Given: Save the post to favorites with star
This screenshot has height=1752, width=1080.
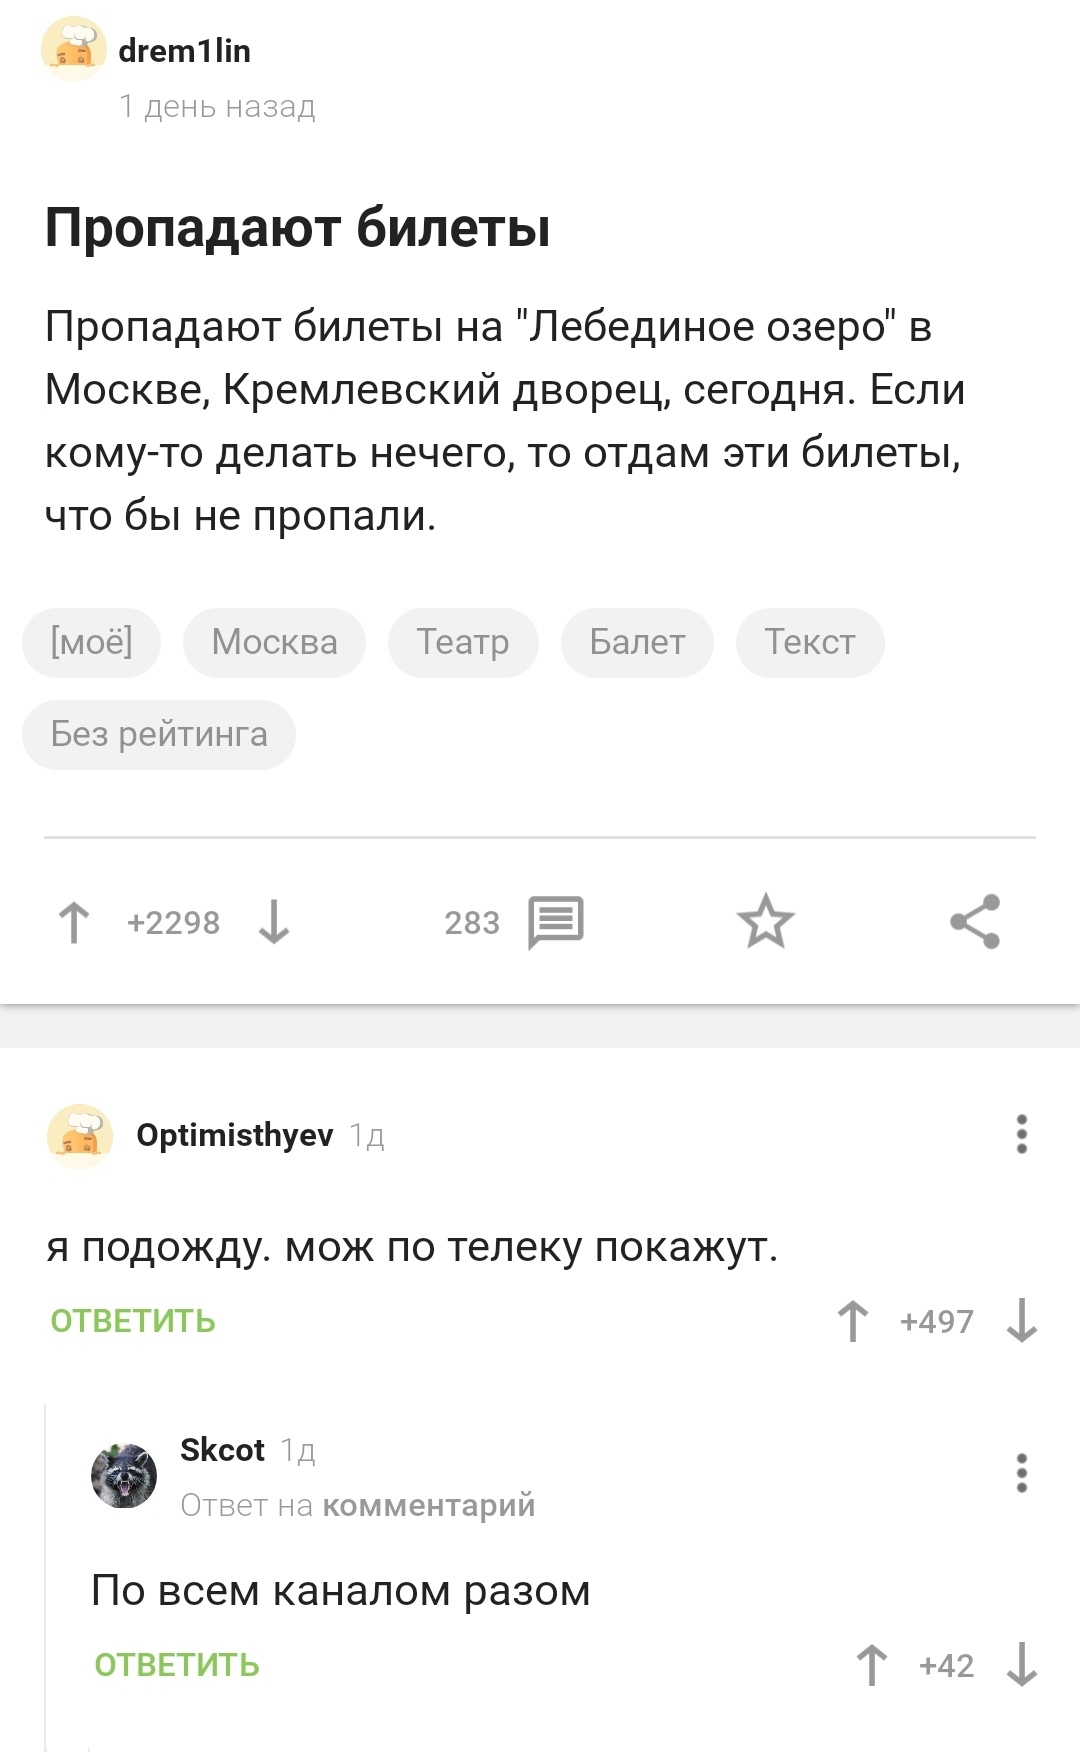Looking at the screenshot, I should pyautogui.click(x=765, y=921).
